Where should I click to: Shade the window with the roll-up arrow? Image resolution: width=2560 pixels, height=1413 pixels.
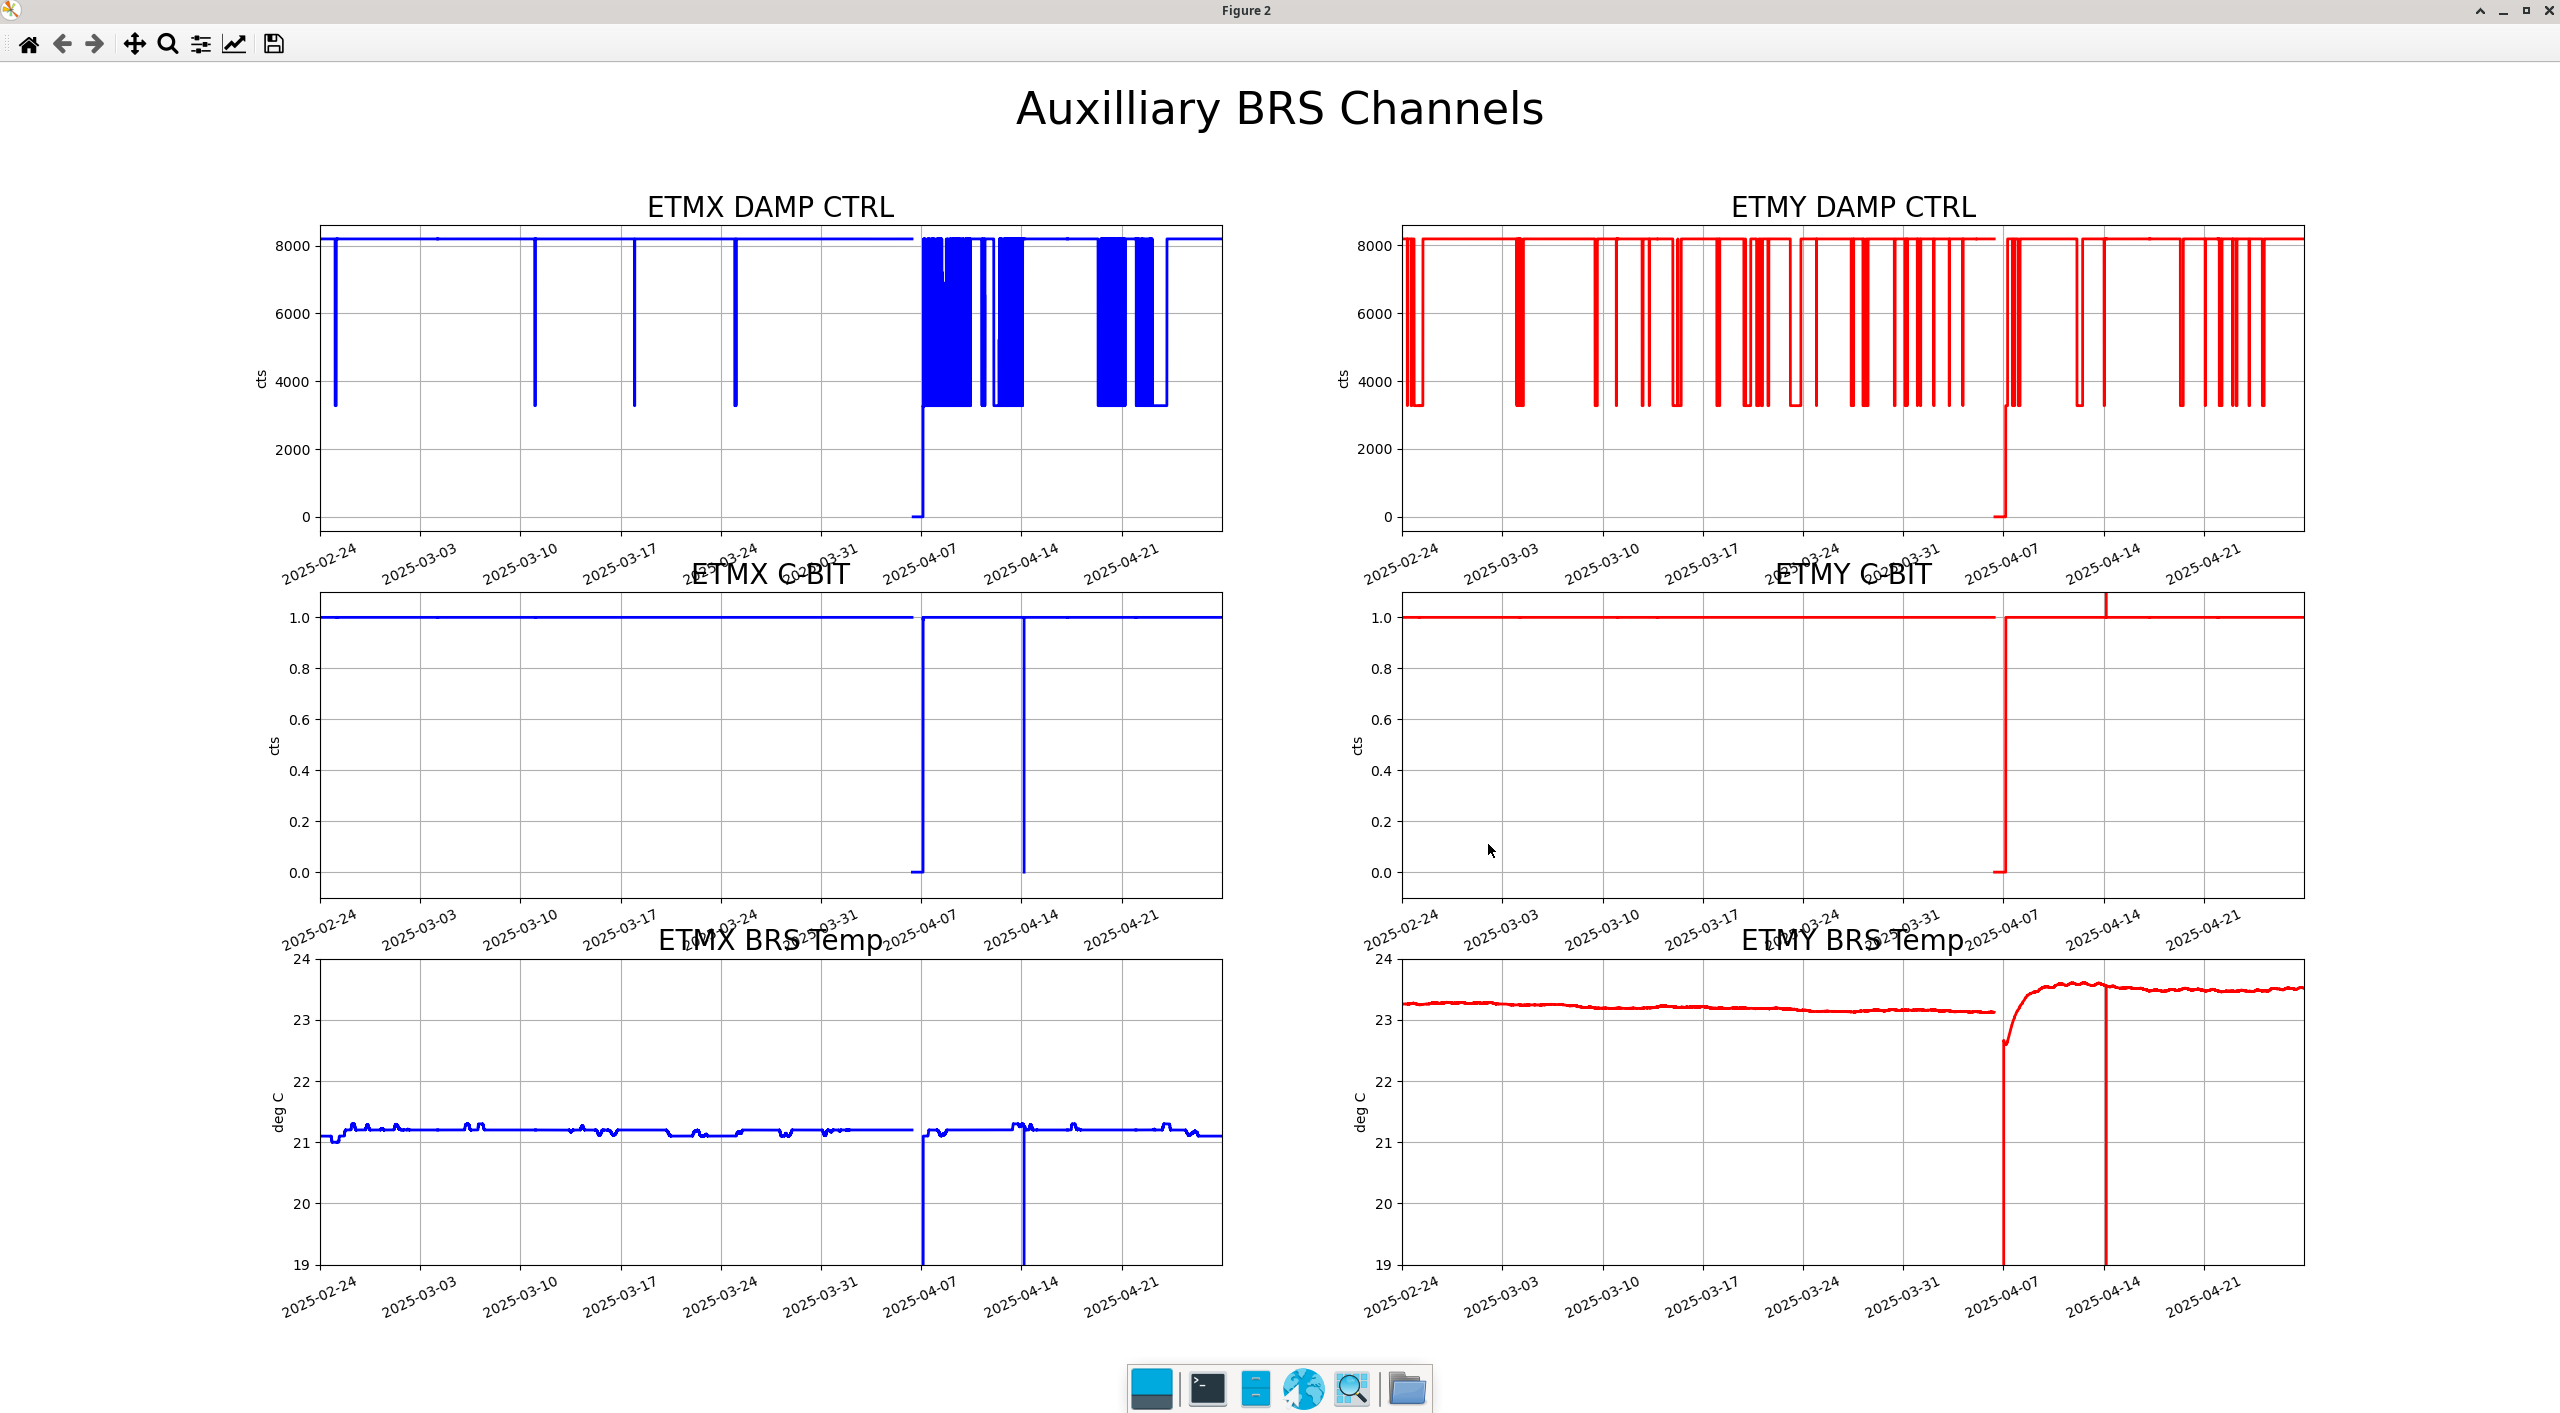click(2480, 11)
